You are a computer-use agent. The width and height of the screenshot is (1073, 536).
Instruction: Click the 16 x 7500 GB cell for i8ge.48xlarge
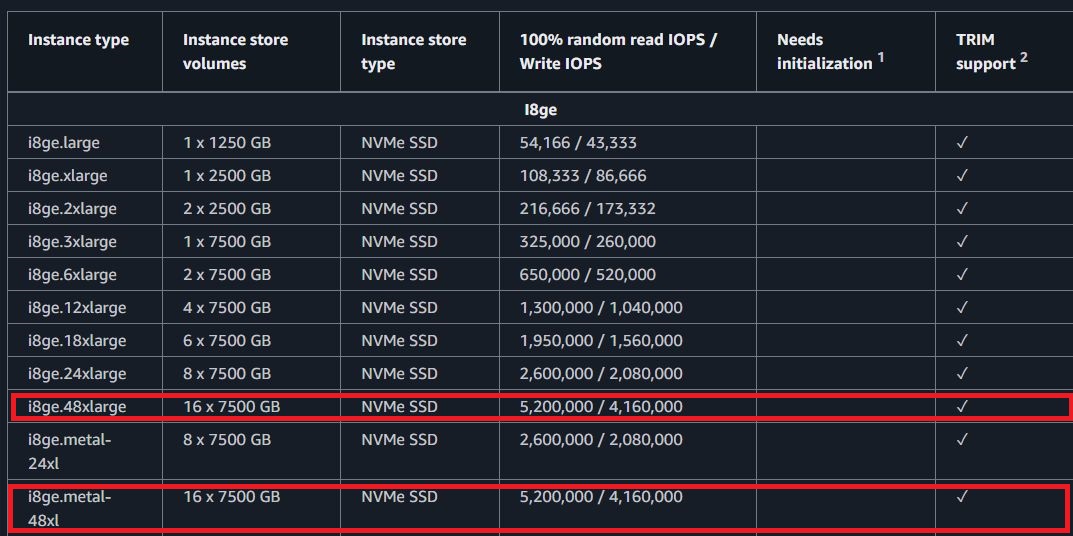point(231,407)
